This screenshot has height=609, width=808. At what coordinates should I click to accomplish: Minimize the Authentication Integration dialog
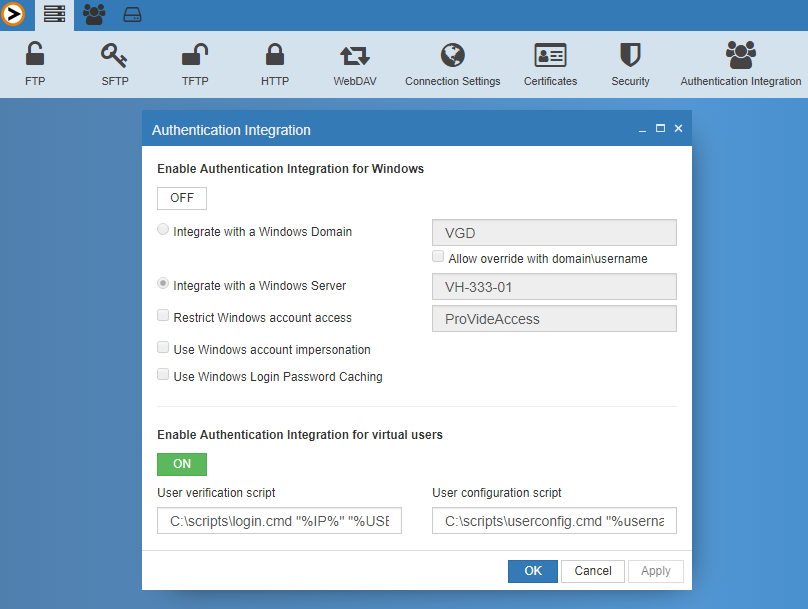(642, 129)
